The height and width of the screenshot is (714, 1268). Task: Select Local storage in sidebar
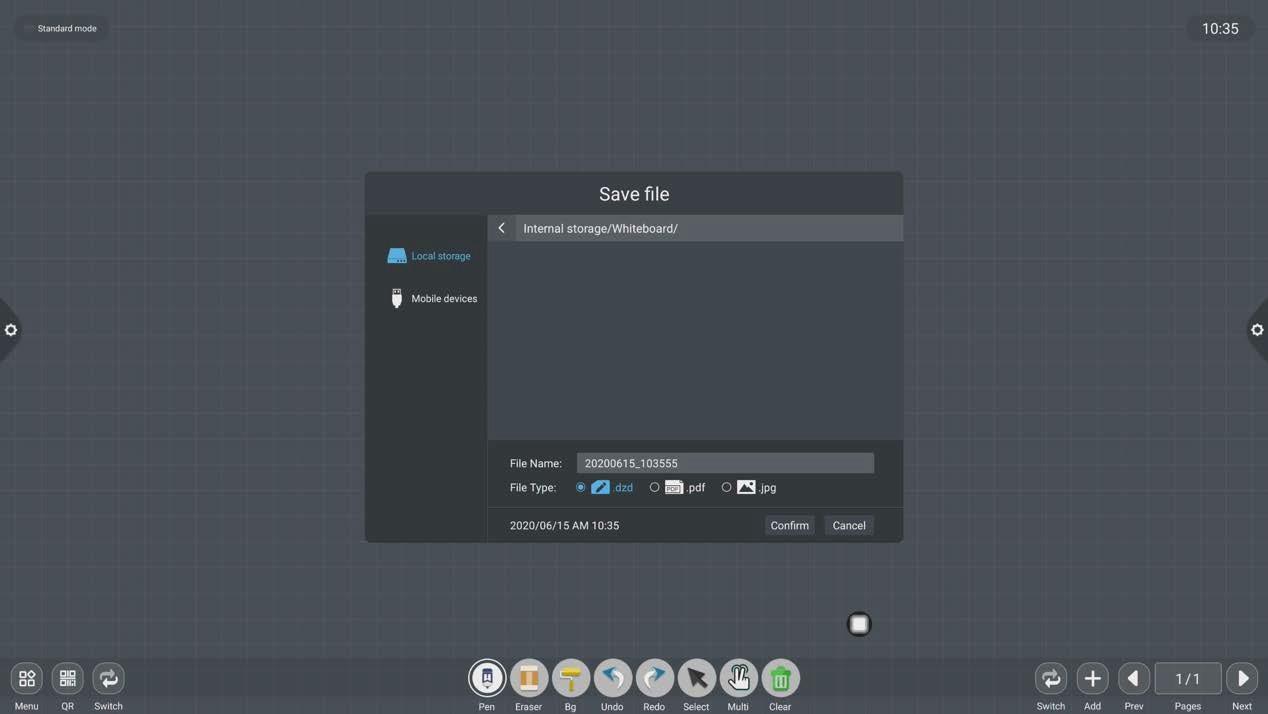coord(430,256)
